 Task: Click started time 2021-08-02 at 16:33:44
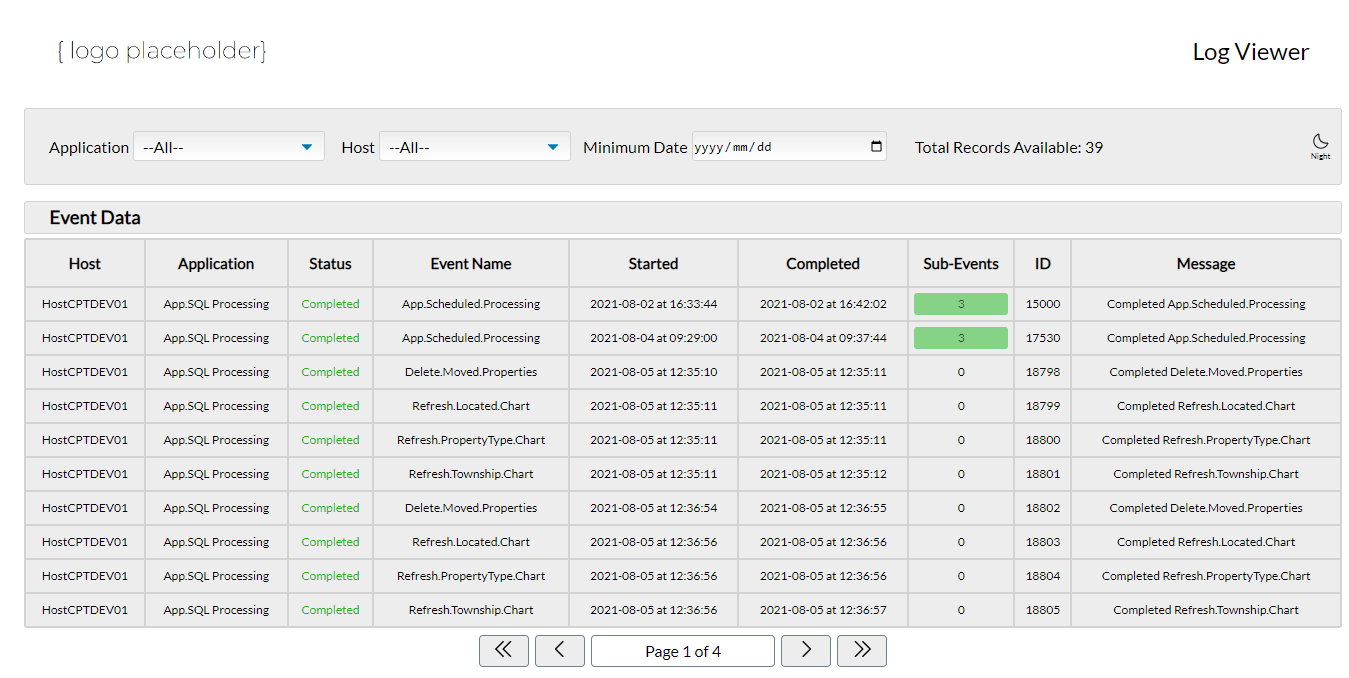[x=653, y=304]
